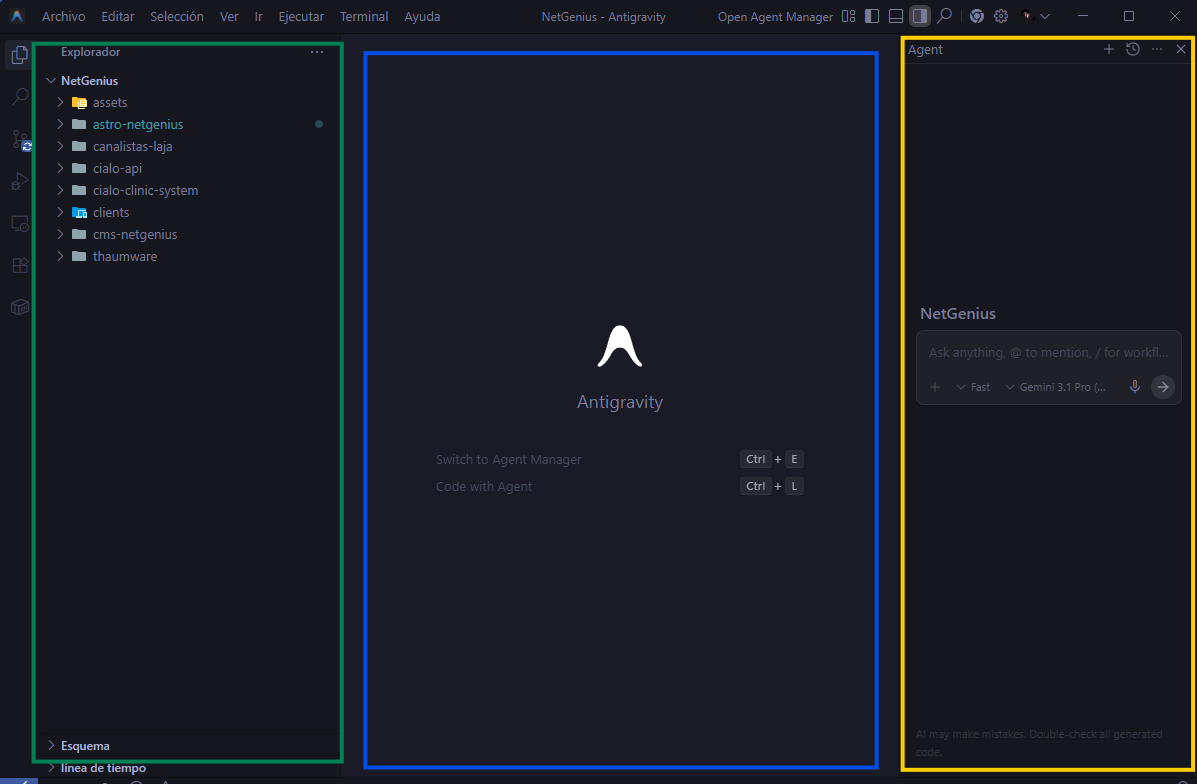Open the Chrome browser icon in title bar
Viewport: 1197px width, 784px height.
coord(976,16)
